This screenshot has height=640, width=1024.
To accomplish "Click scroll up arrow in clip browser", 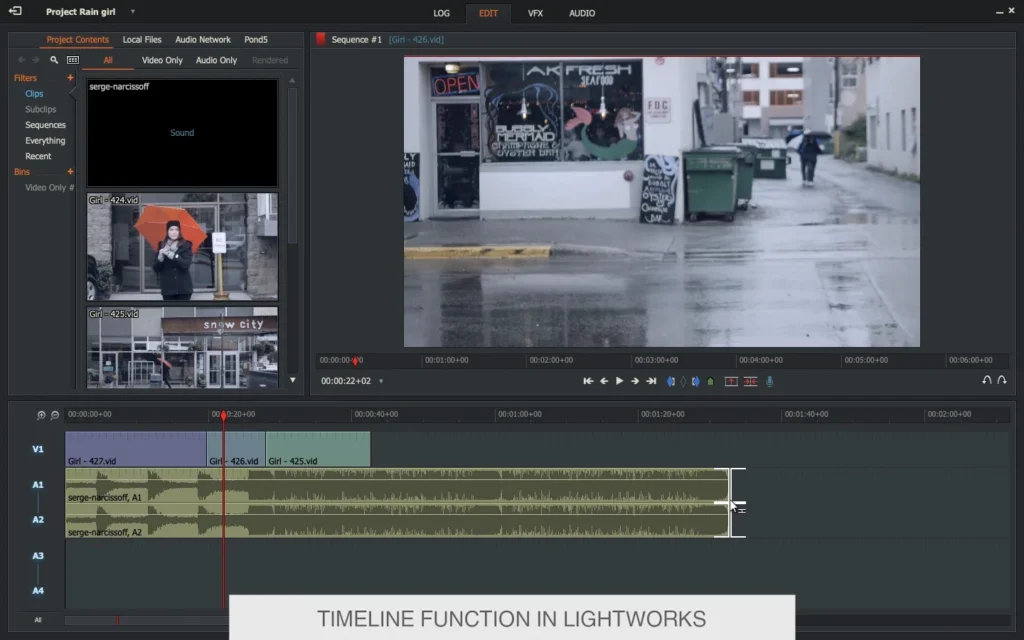I will coord(293,80).
